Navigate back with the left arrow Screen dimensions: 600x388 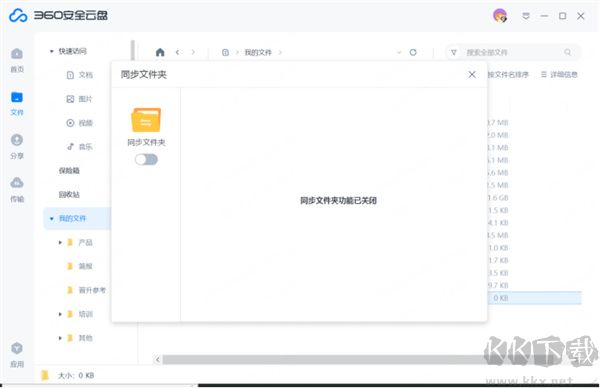point(178,52)
